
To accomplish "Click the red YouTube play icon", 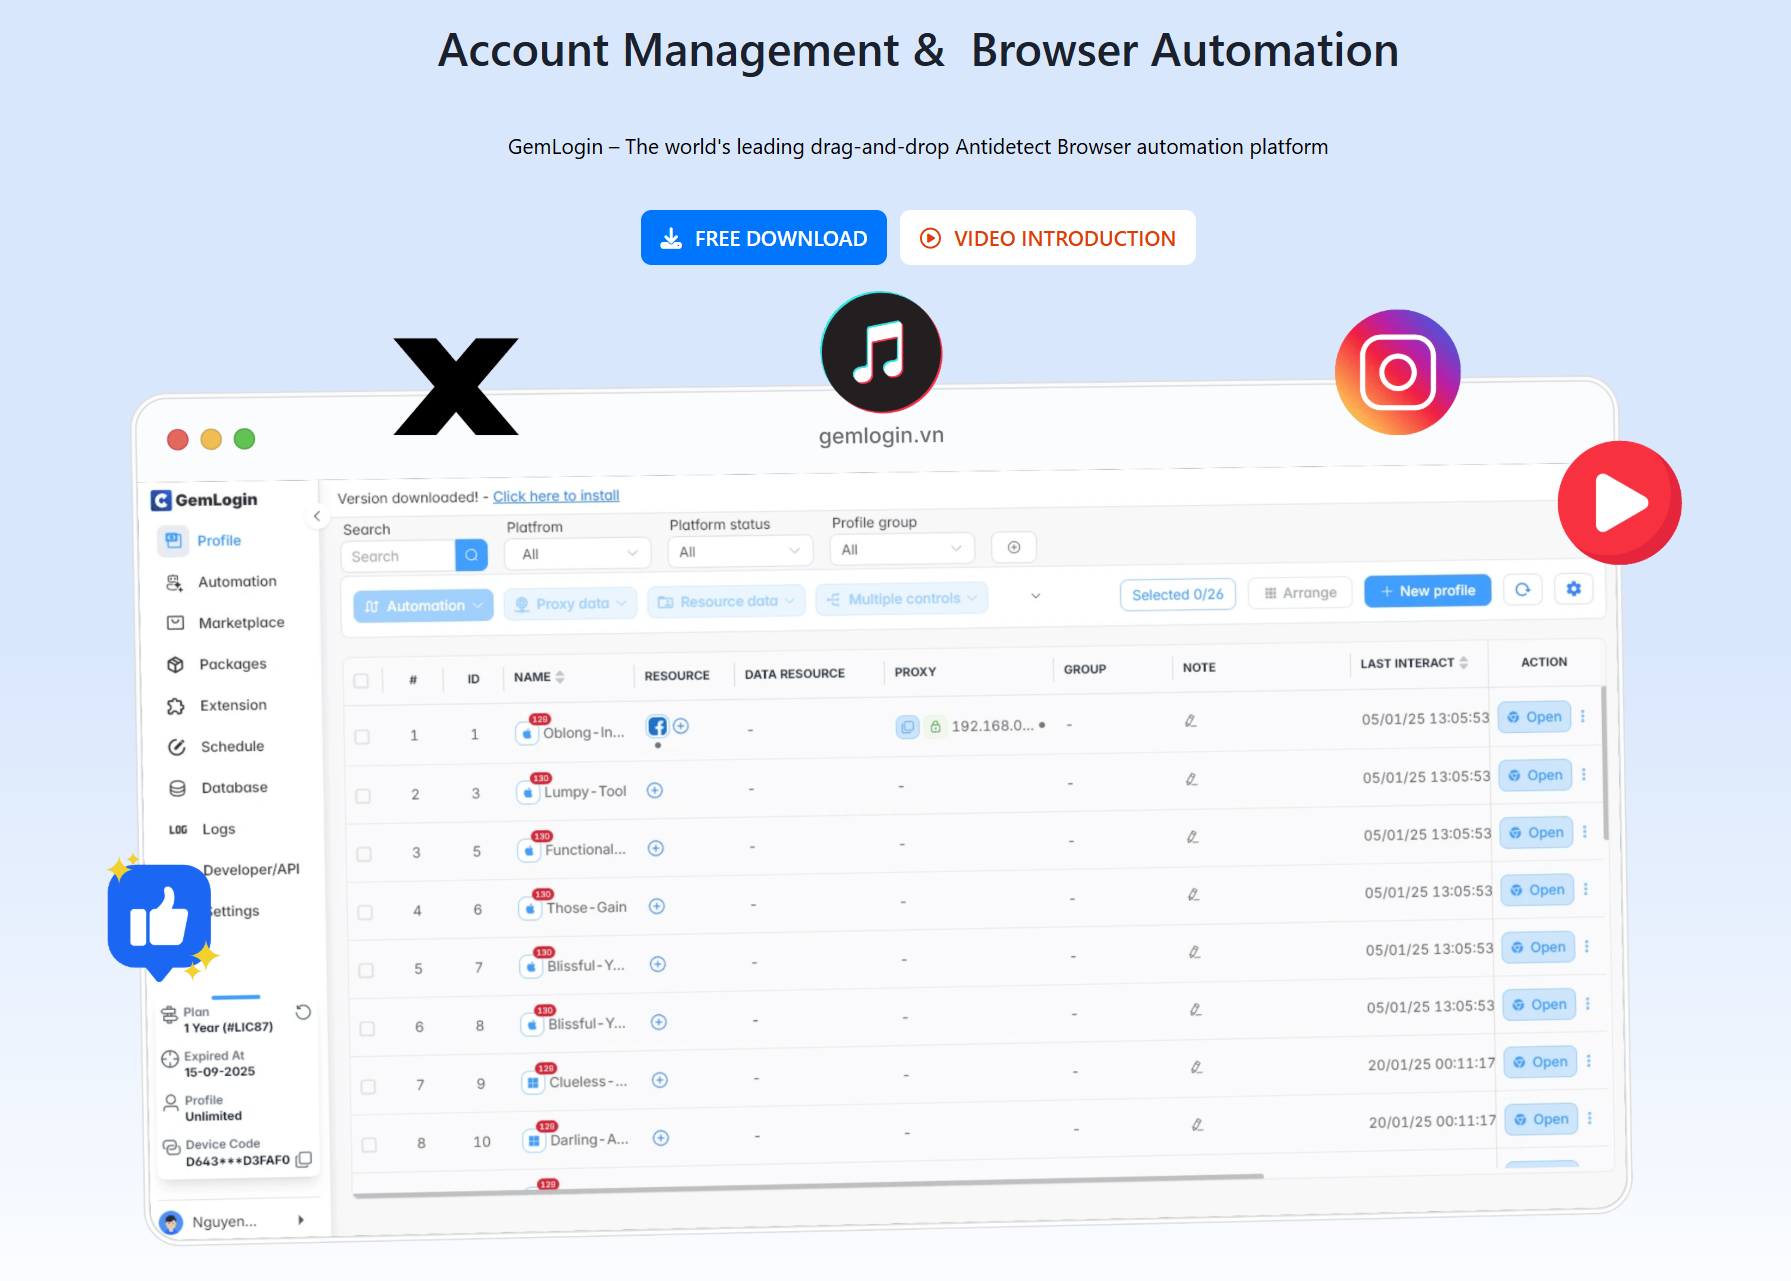I will pyautogui.click(x=1620, y=502).
